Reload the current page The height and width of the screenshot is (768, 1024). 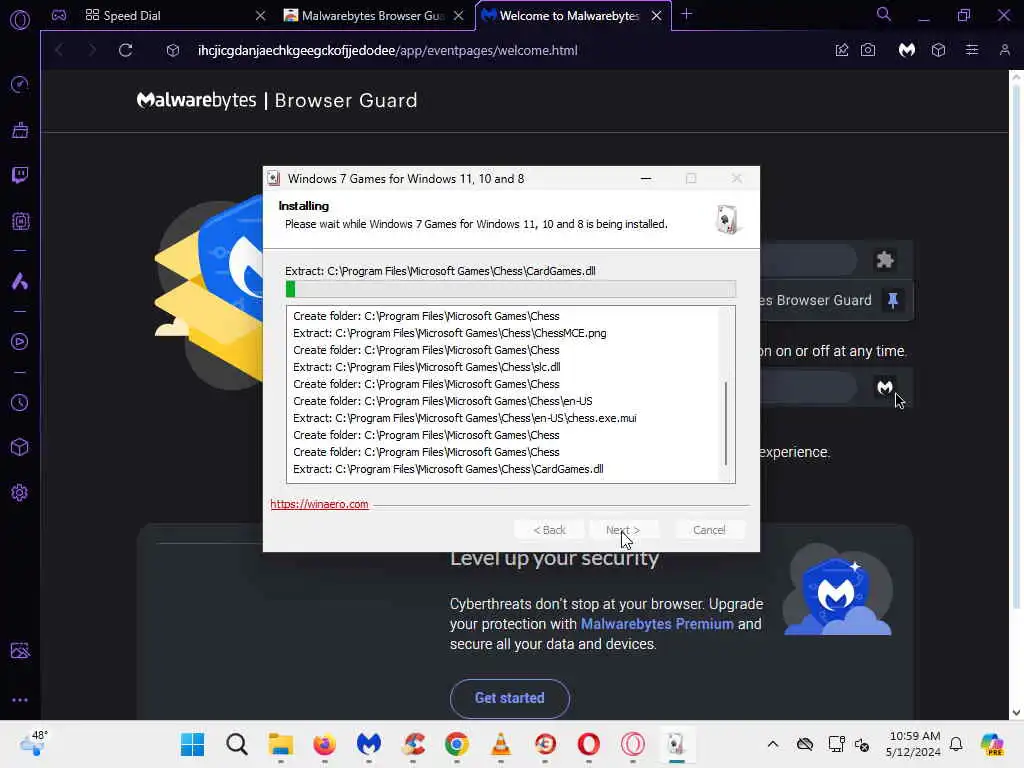click(125, 50)
